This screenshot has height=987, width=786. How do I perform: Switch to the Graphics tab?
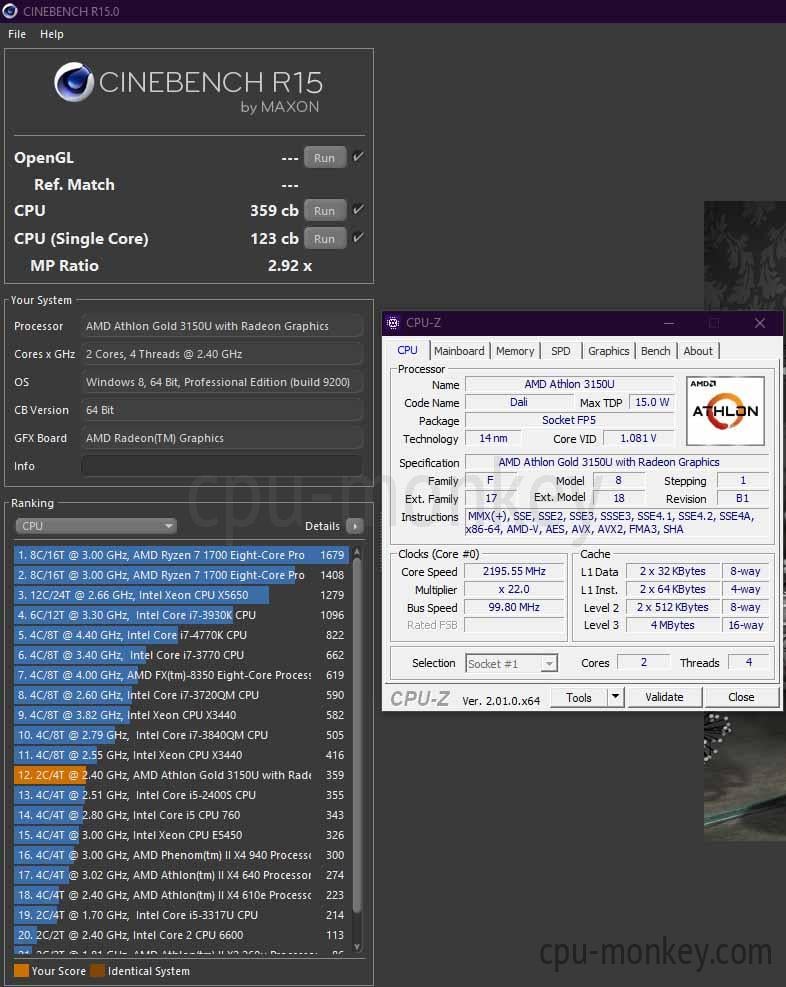coord(609,351)
